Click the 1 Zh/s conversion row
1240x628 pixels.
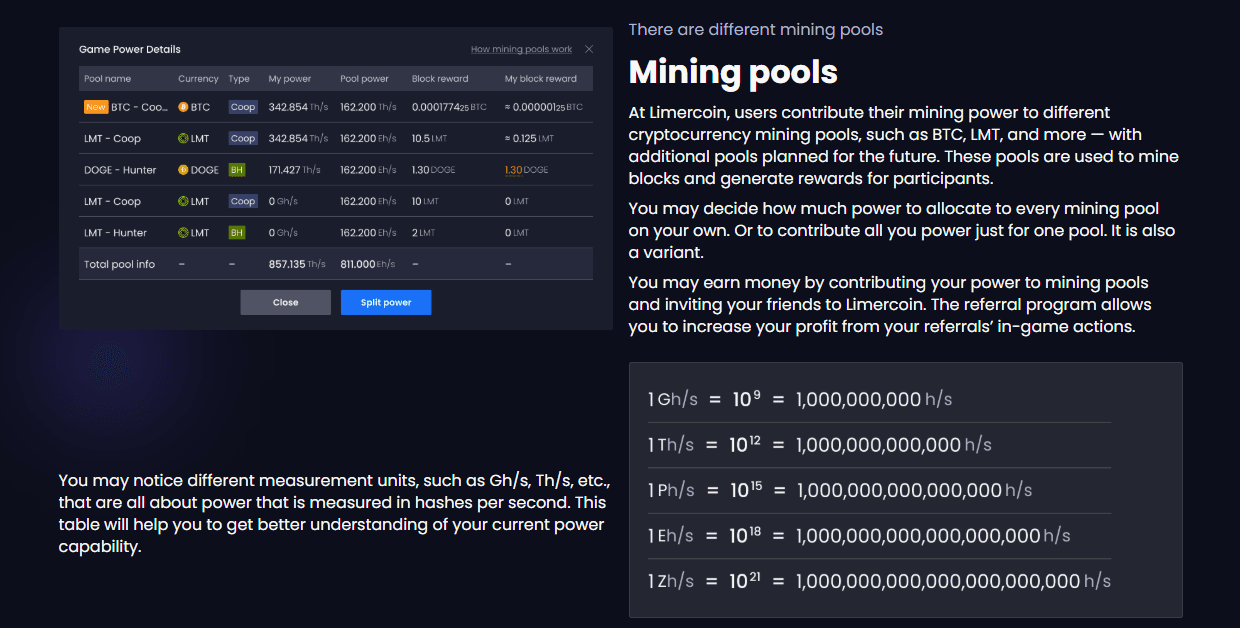pyautogui.click(x=879, y=581)
